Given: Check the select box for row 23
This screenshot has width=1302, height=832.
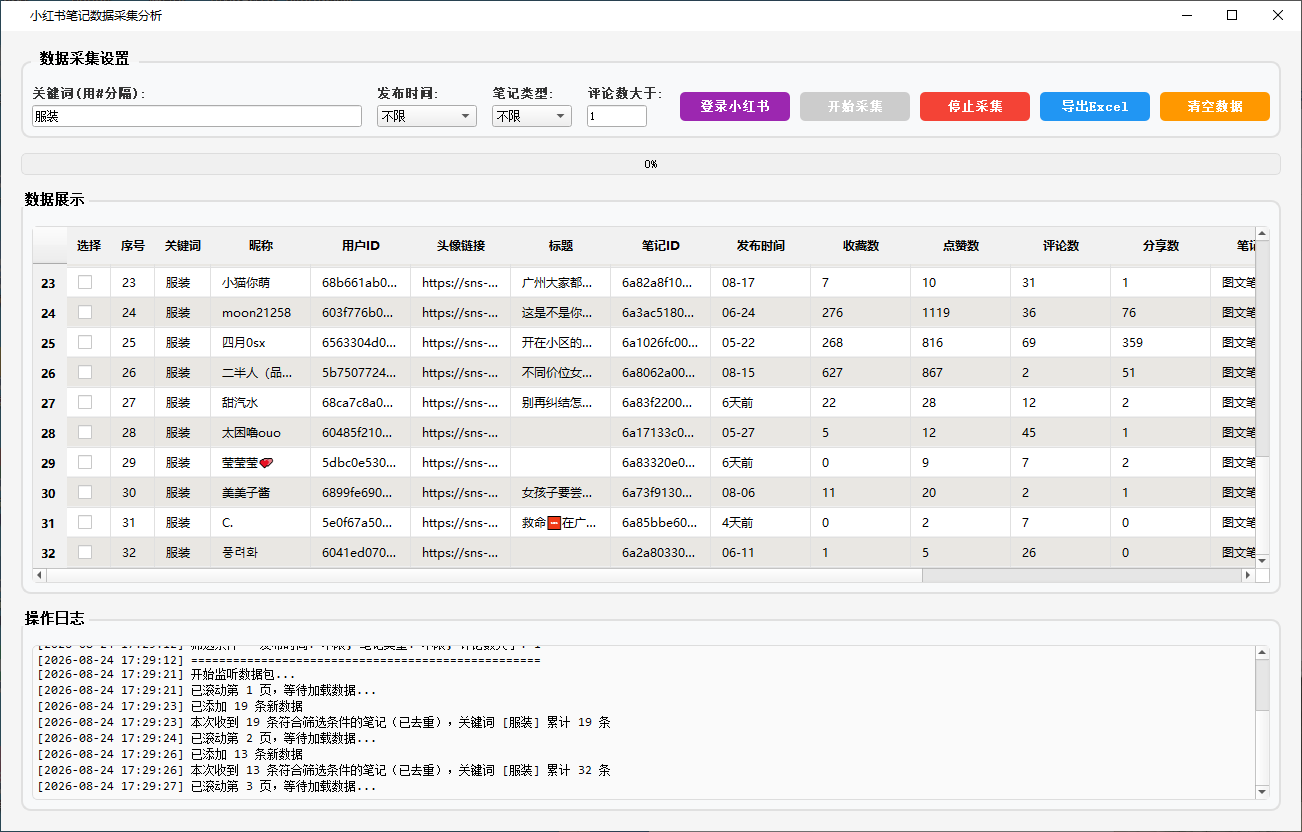Looking at the screenshot, I should click(x=85, y=282).
